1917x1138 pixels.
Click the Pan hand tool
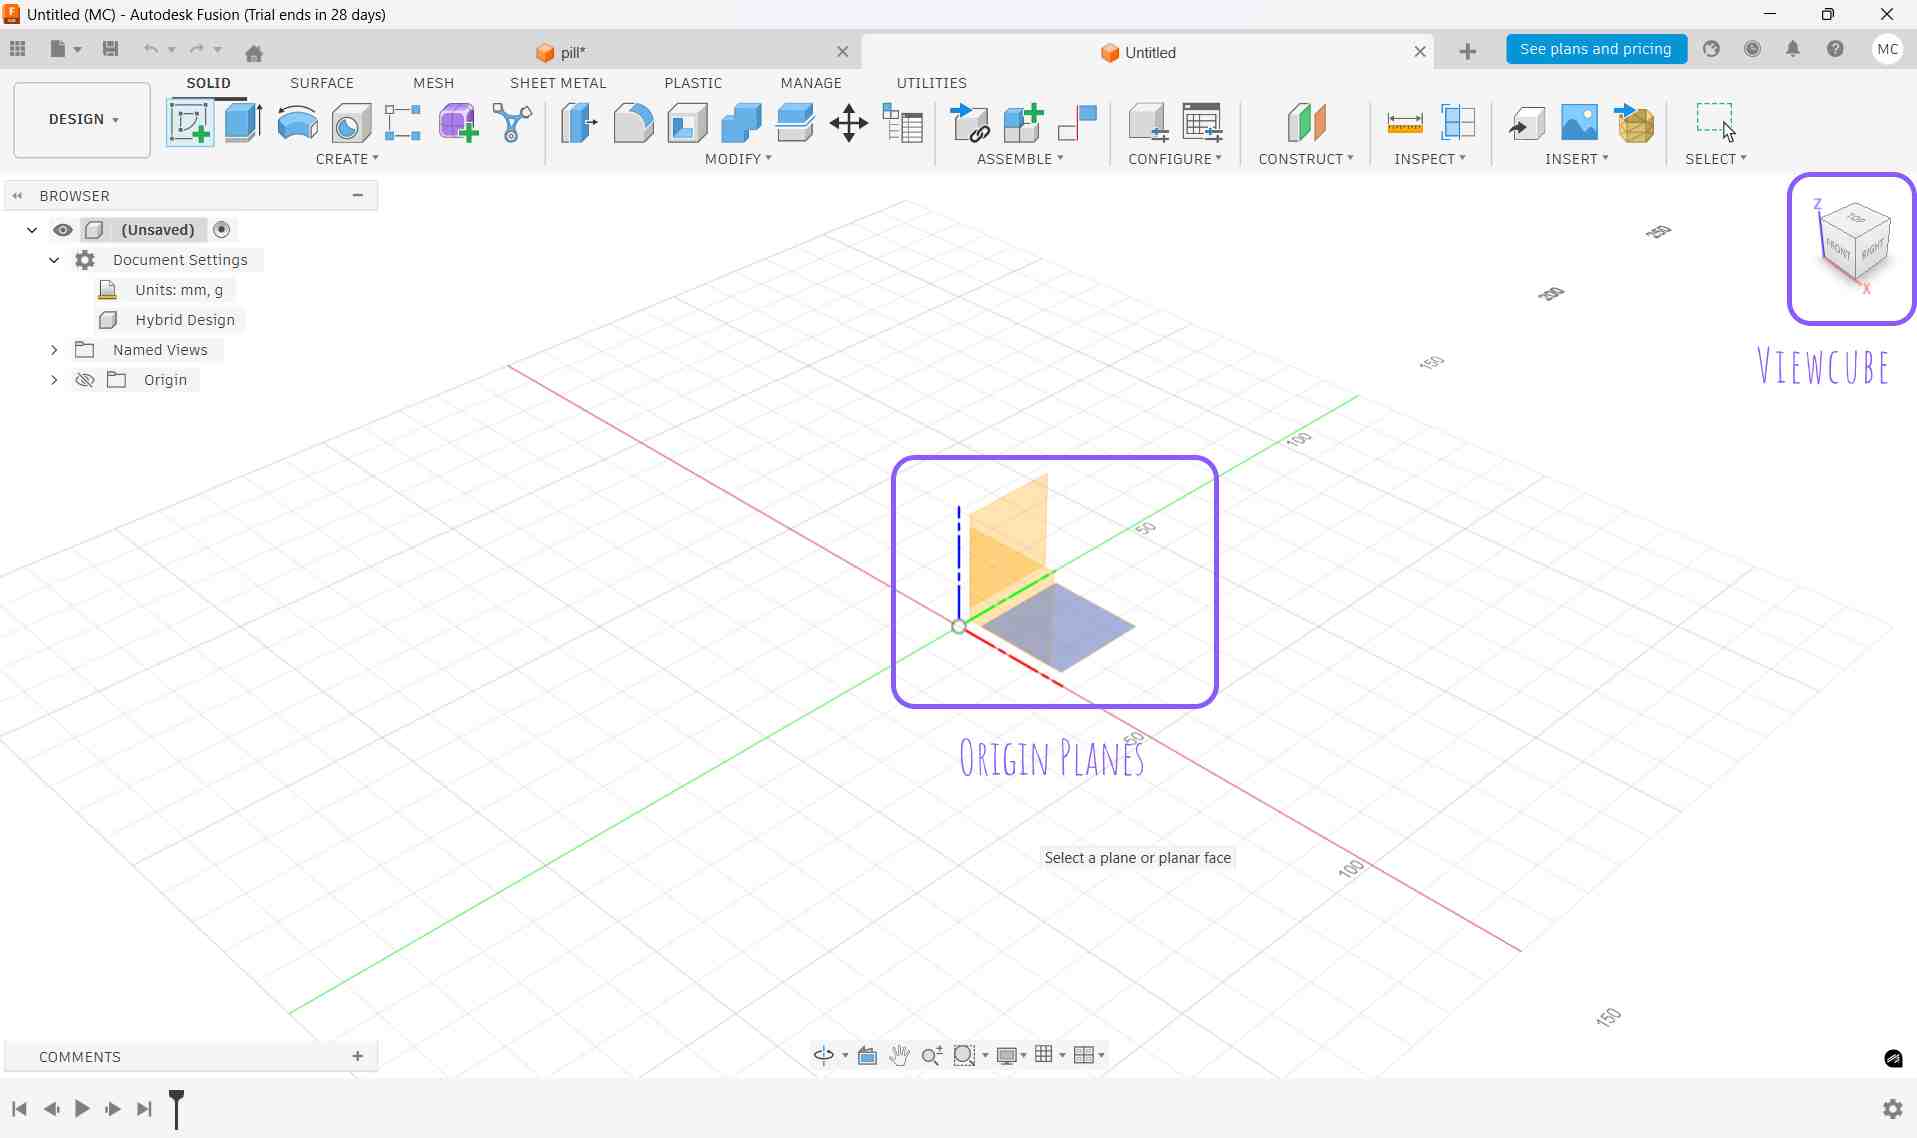pyautogui.click(x=899, y=1055)
